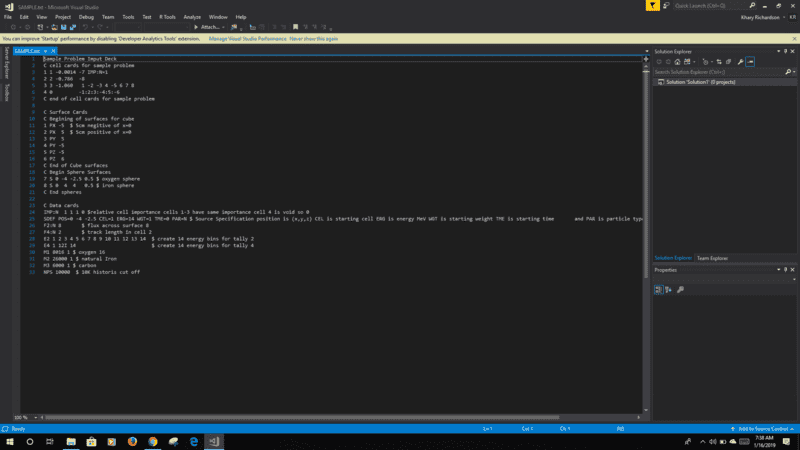Screen dimensions: 800x450
Task: Open the Debug menu
Action: 86,17
